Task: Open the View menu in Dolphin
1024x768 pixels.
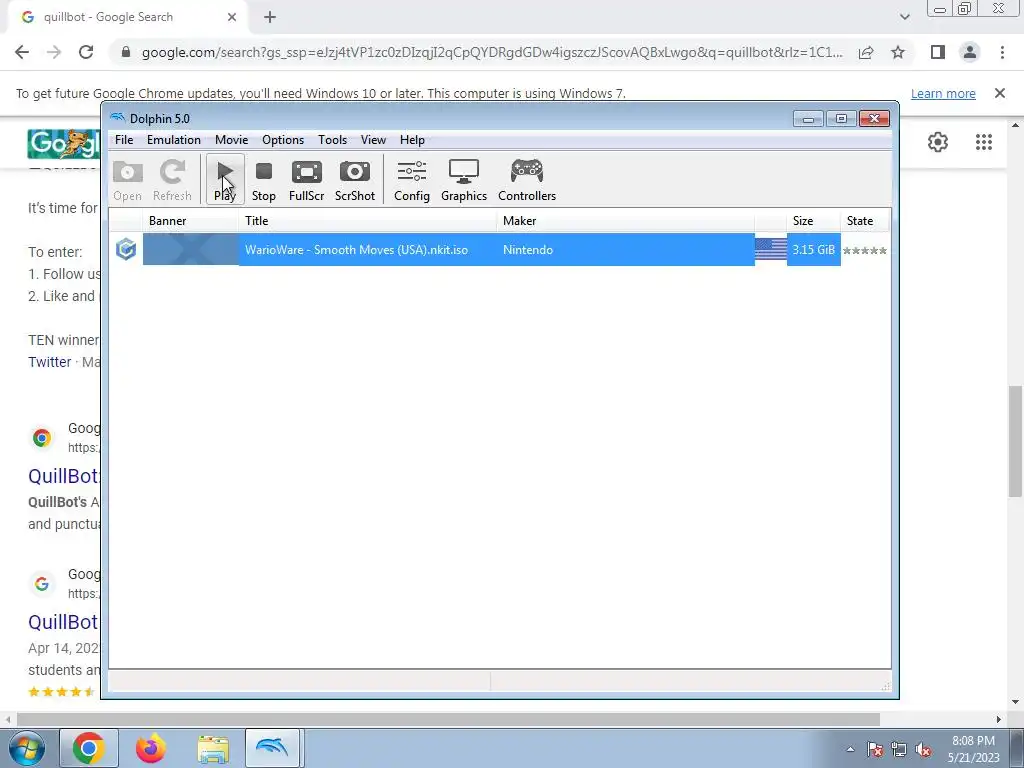Action: [373, 140]
